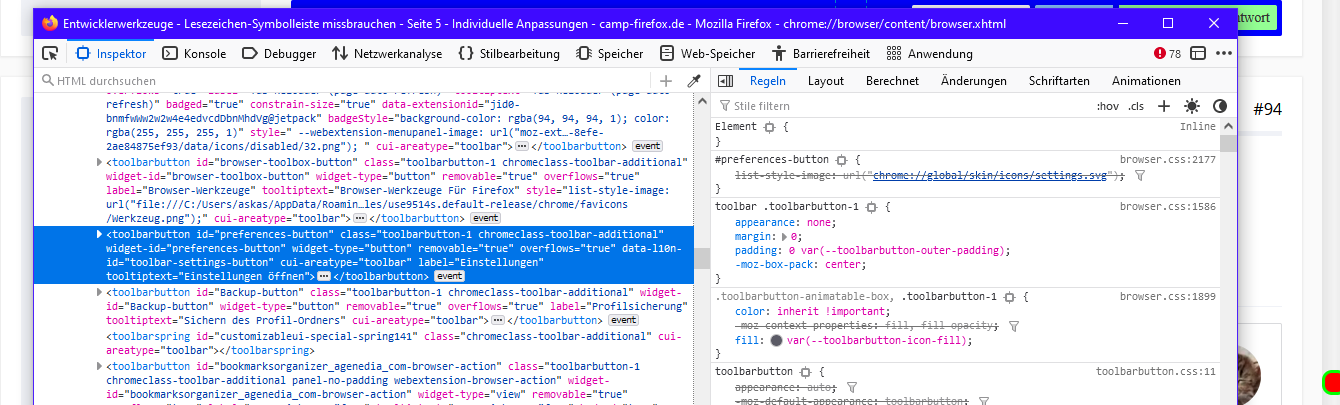Add a new CSS rule plus icon
Image resolution: width=1340 pixels, height=405 pixels.
[1164, 106]
